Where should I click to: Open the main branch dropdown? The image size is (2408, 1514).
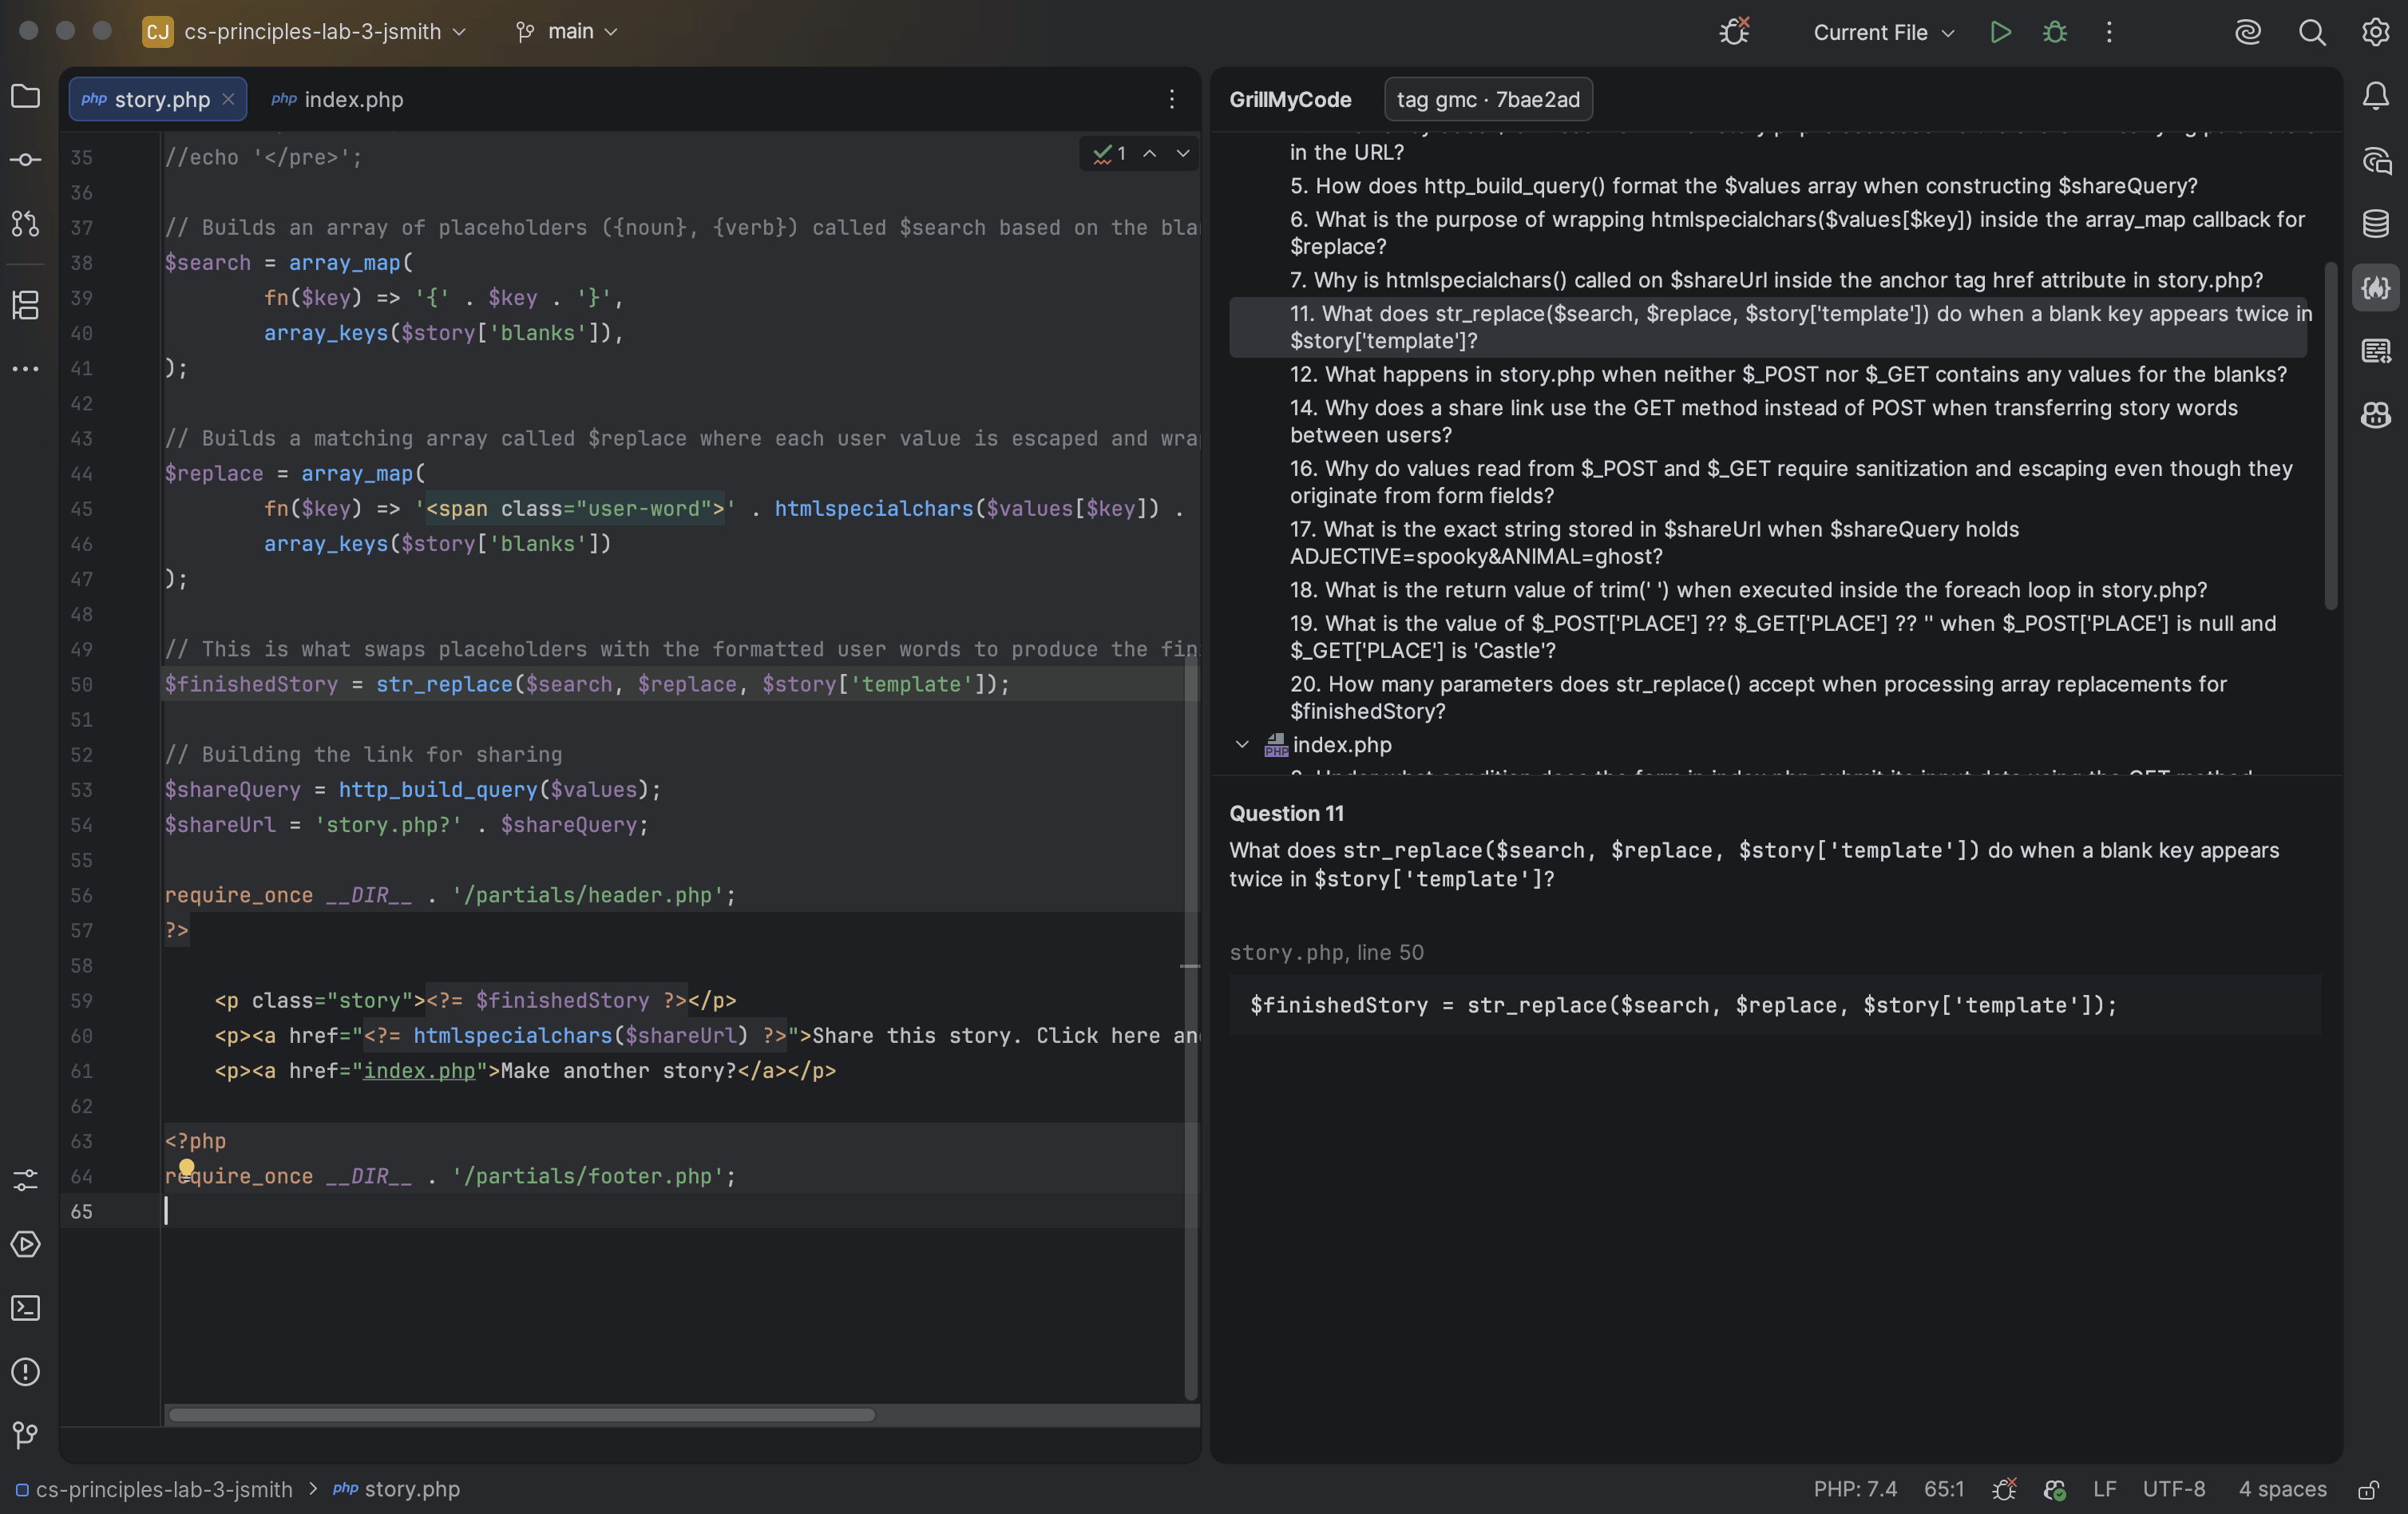(x=567, y=32)
